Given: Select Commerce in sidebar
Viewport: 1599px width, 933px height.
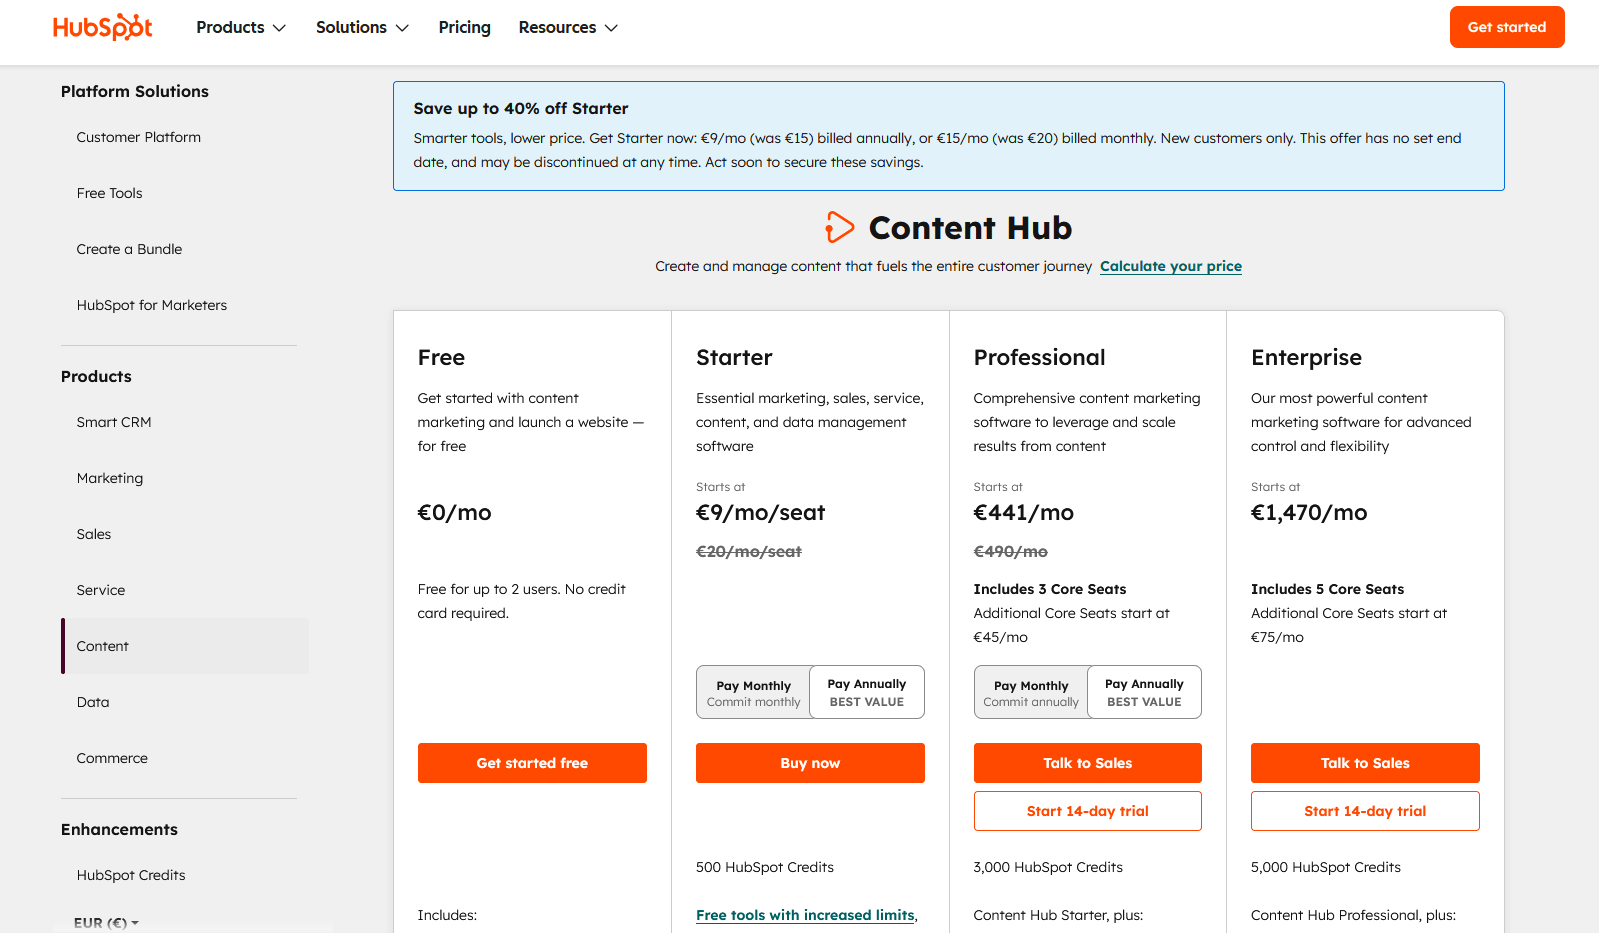Looking at the screenshot, I should pos(112,758).
